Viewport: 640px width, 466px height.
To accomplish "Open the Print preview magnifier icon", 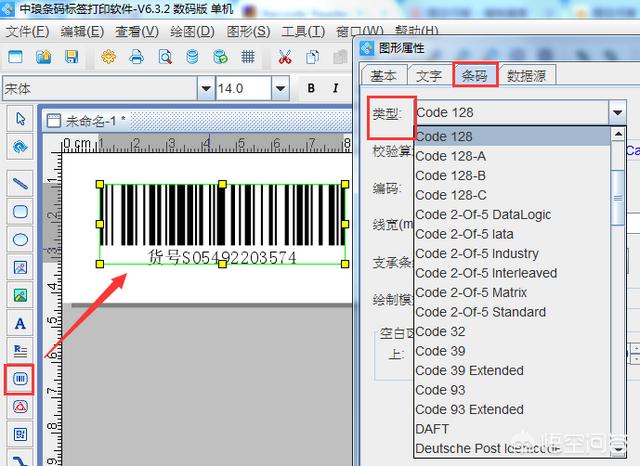I will pos(165,56).
